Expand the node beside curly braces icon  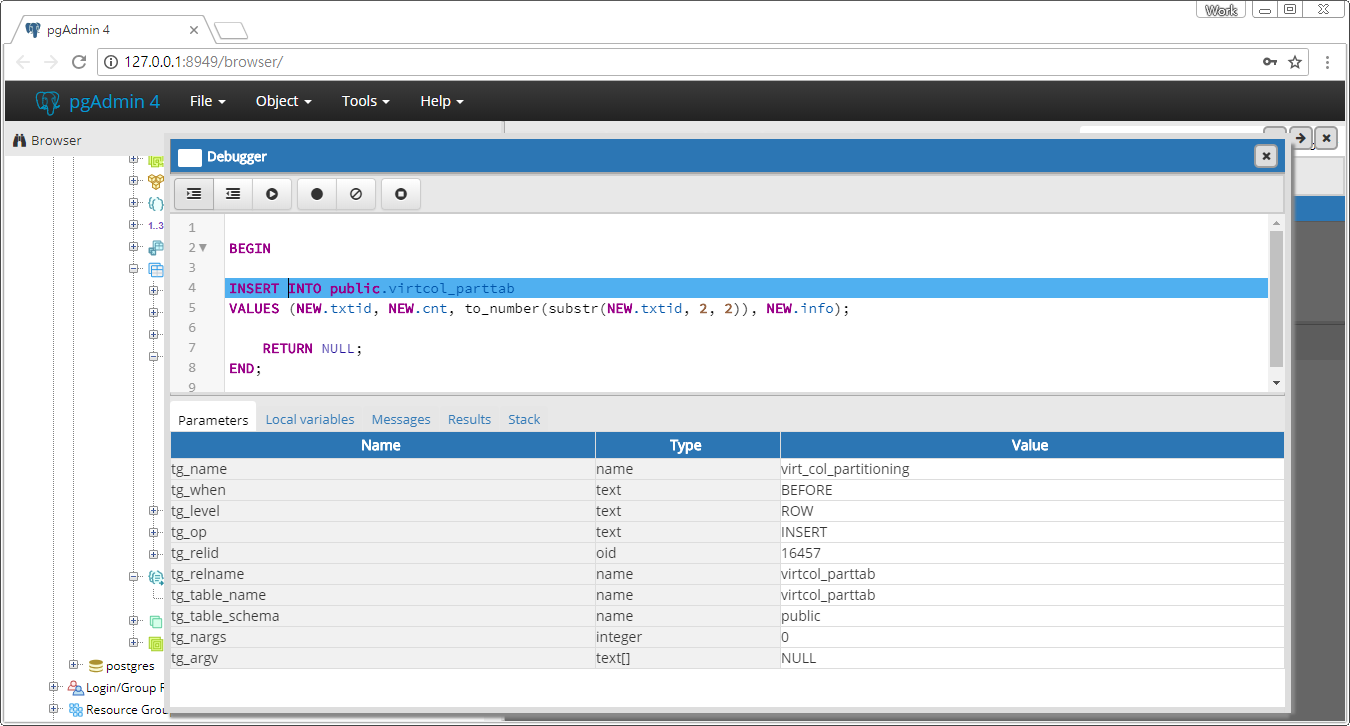click(134, 203)
